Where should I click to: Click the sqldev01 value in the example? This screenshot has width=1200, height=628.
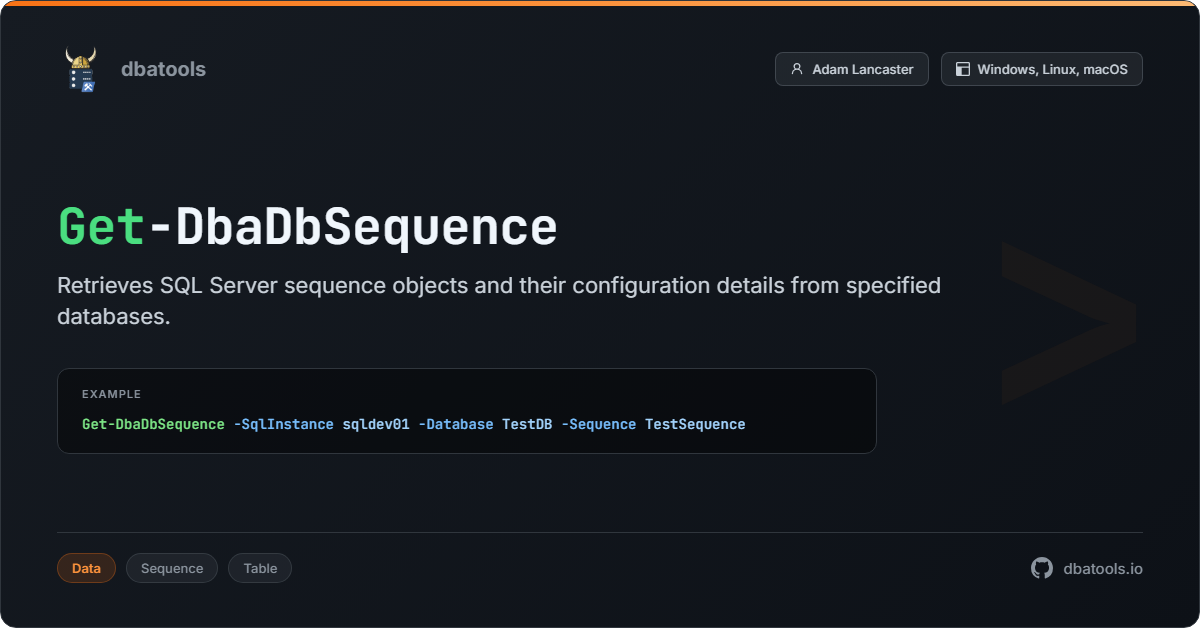tap(376, 424)
